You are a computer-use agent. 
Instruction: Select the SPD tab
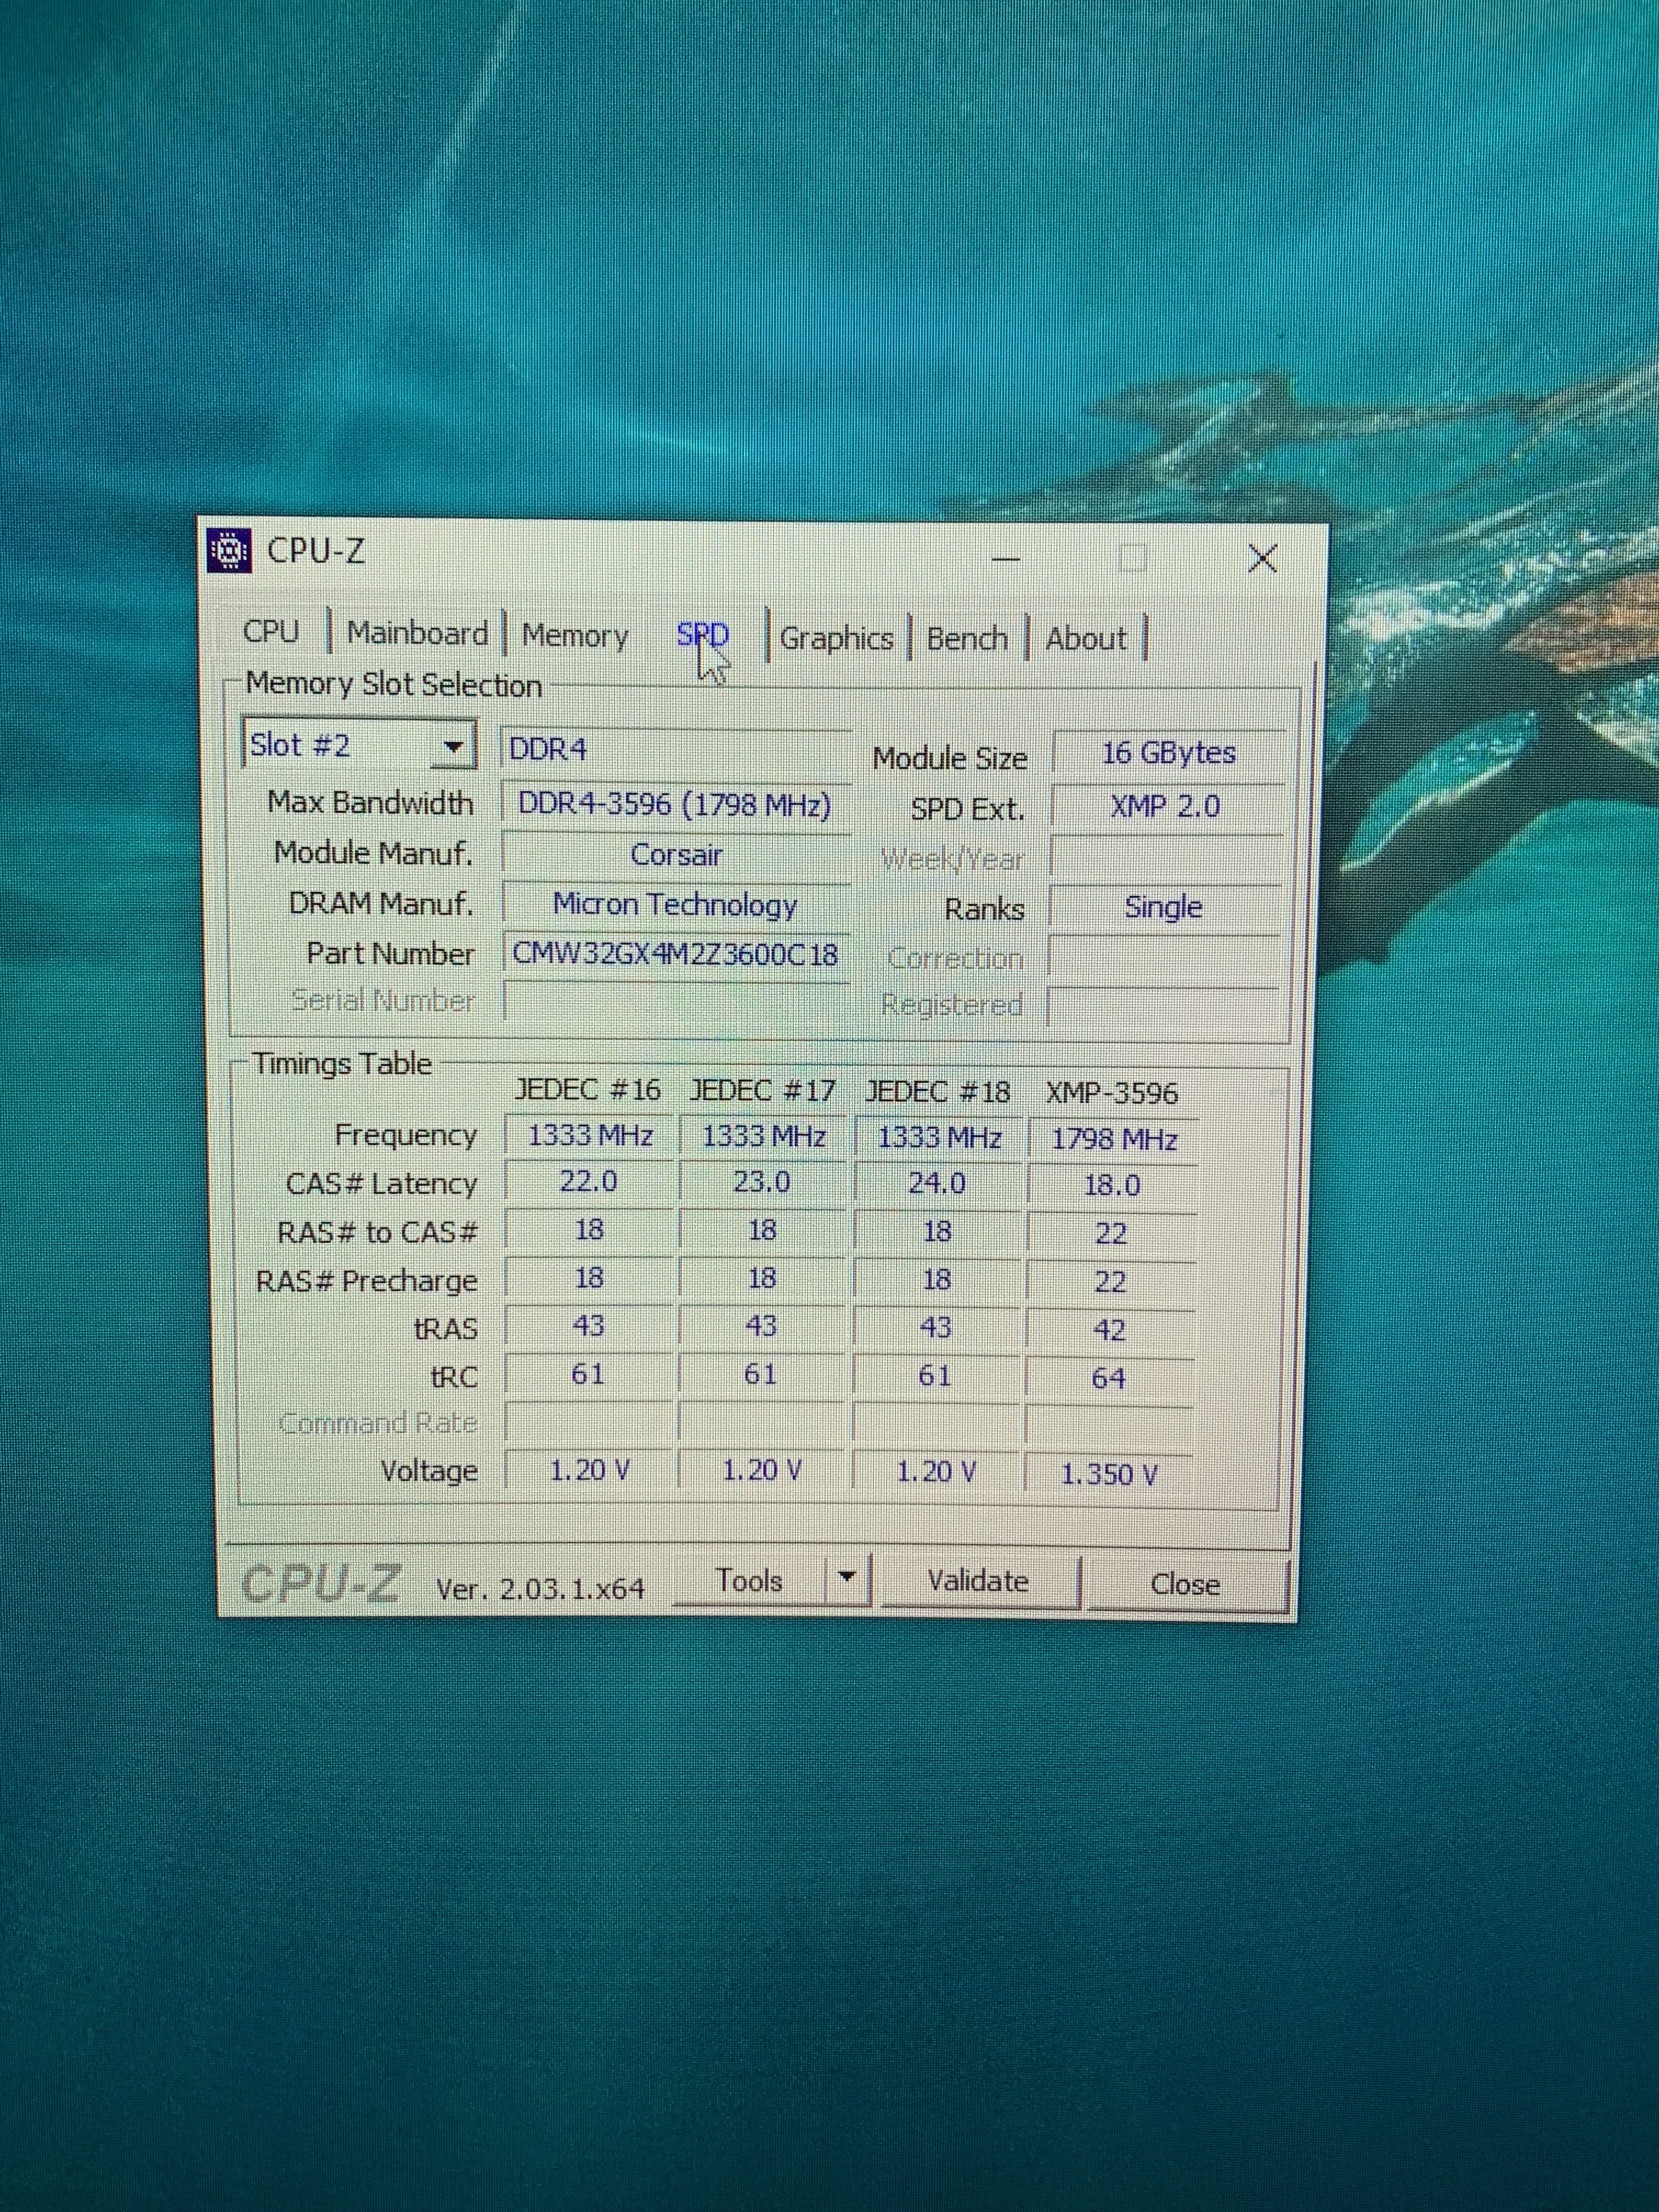[702, 635]
